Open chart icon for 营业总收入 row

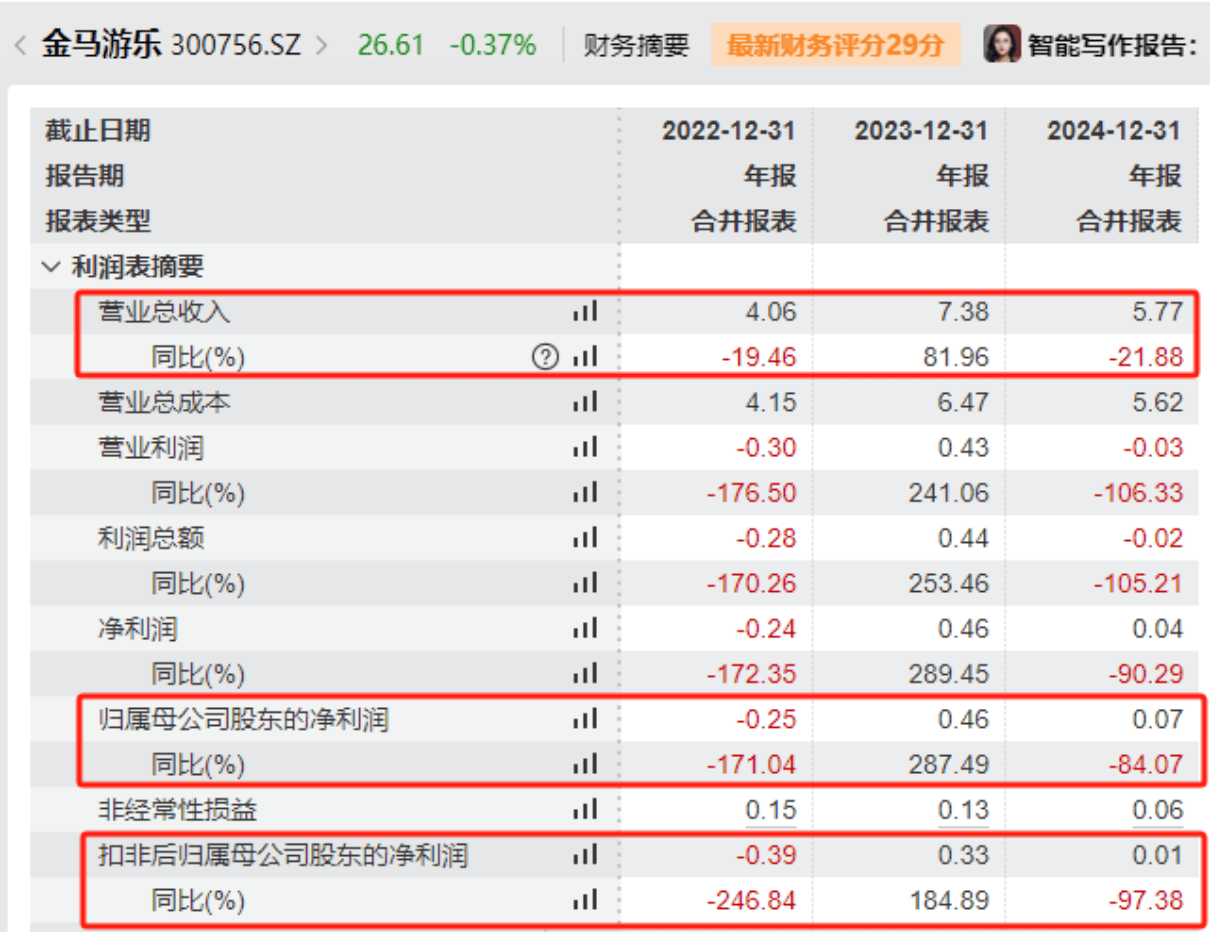point(585,312)
